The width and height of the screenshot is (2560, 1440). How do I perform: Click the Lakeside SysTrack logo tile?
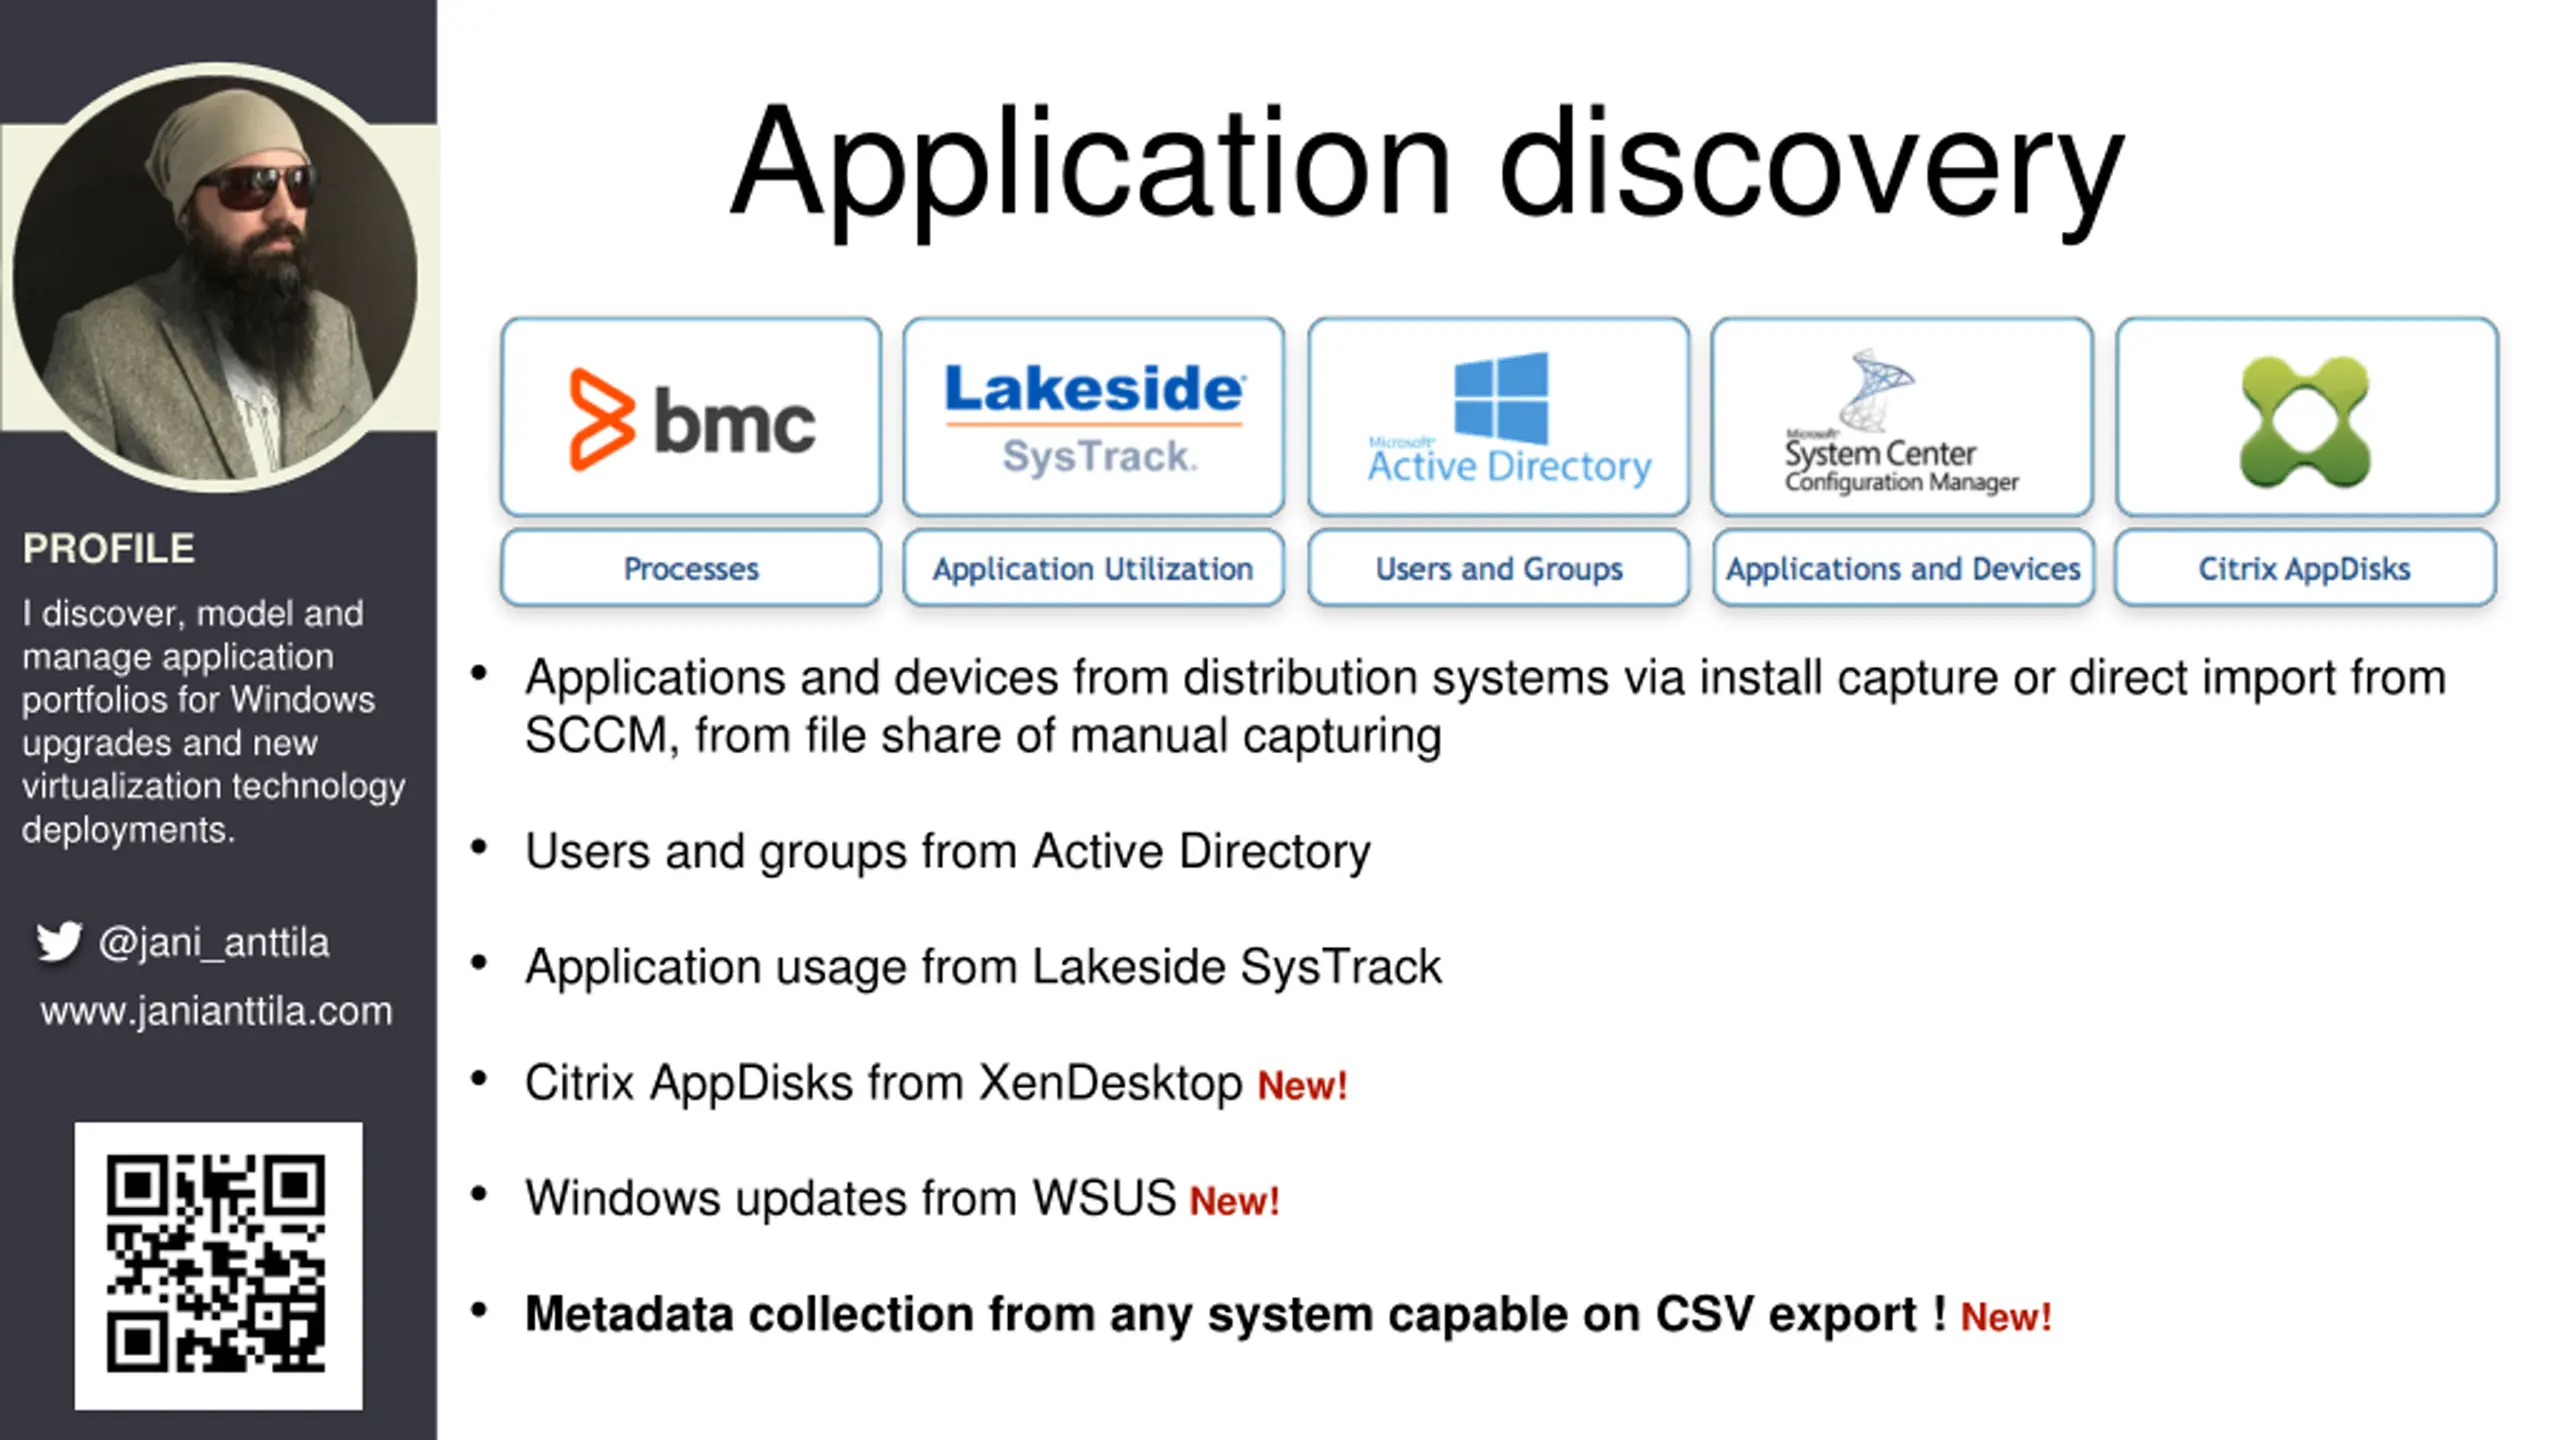(x=1093, y=417)
